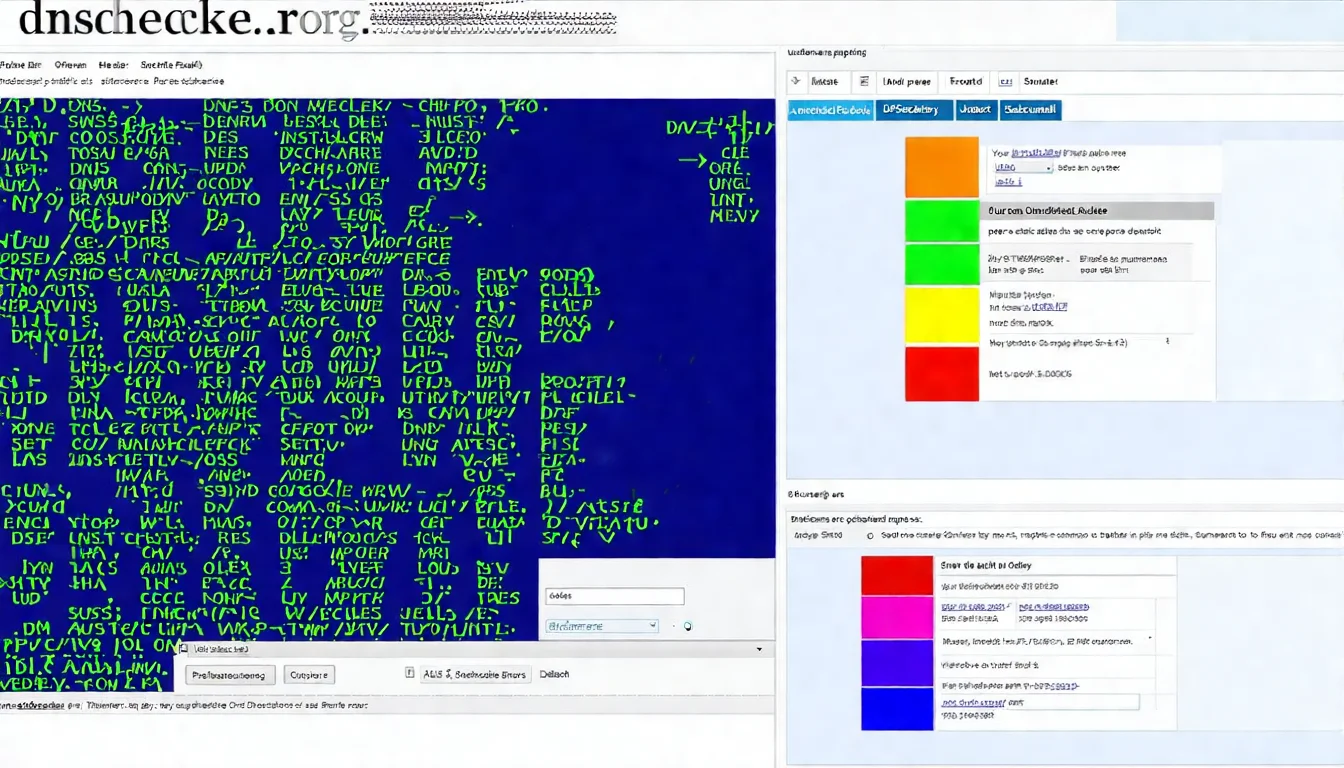Click the Delach button
This screenshot has height=768, width=1344.
[555, 674]
